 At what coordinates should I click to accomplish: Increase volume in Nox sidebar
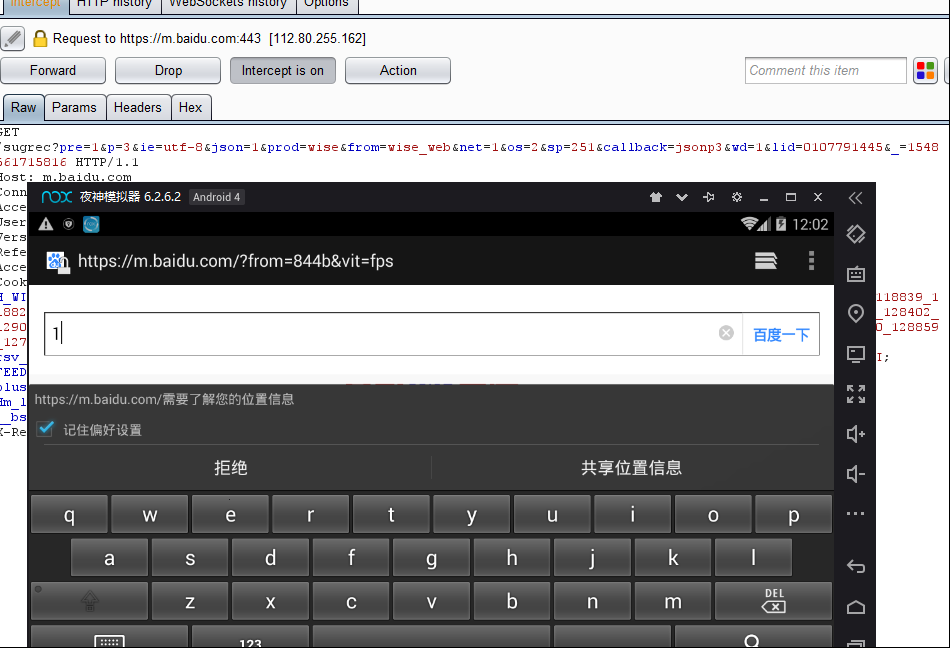pyautogui.click(x=855, y=434)
